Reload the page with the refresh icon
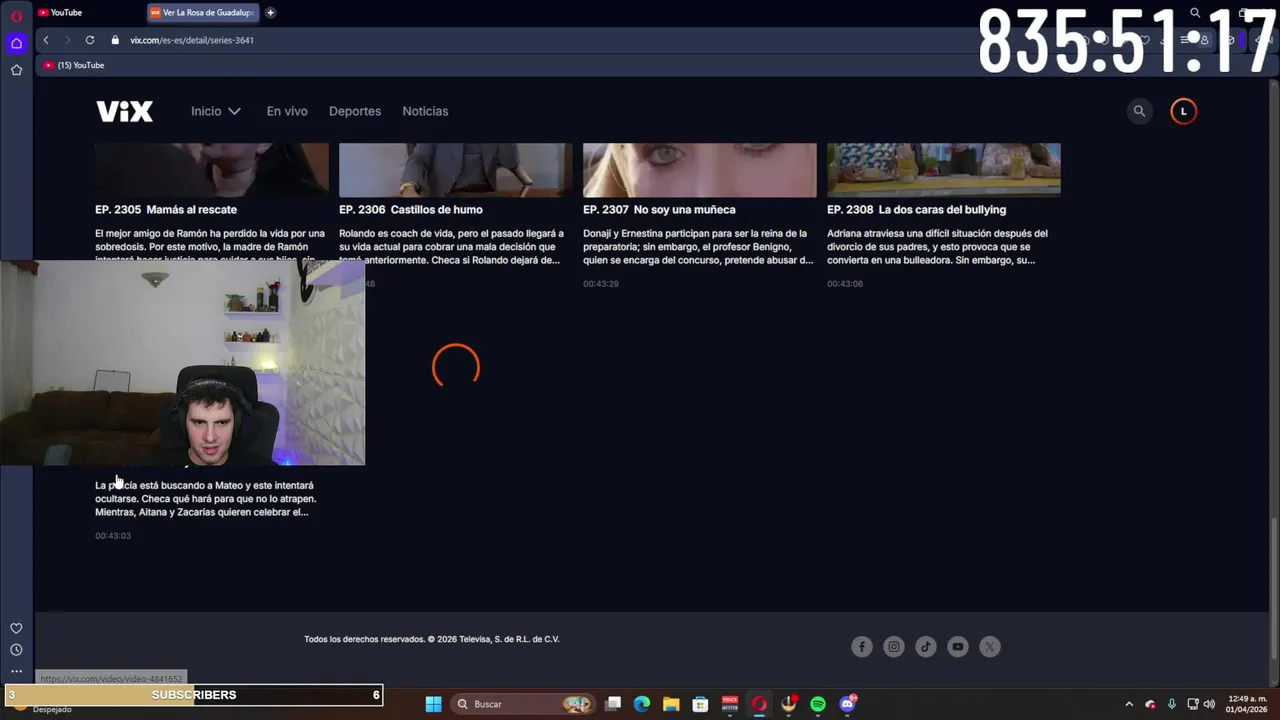Image resolution: width=1280 pixels, height=720 pixels. [x=90, y=40]
